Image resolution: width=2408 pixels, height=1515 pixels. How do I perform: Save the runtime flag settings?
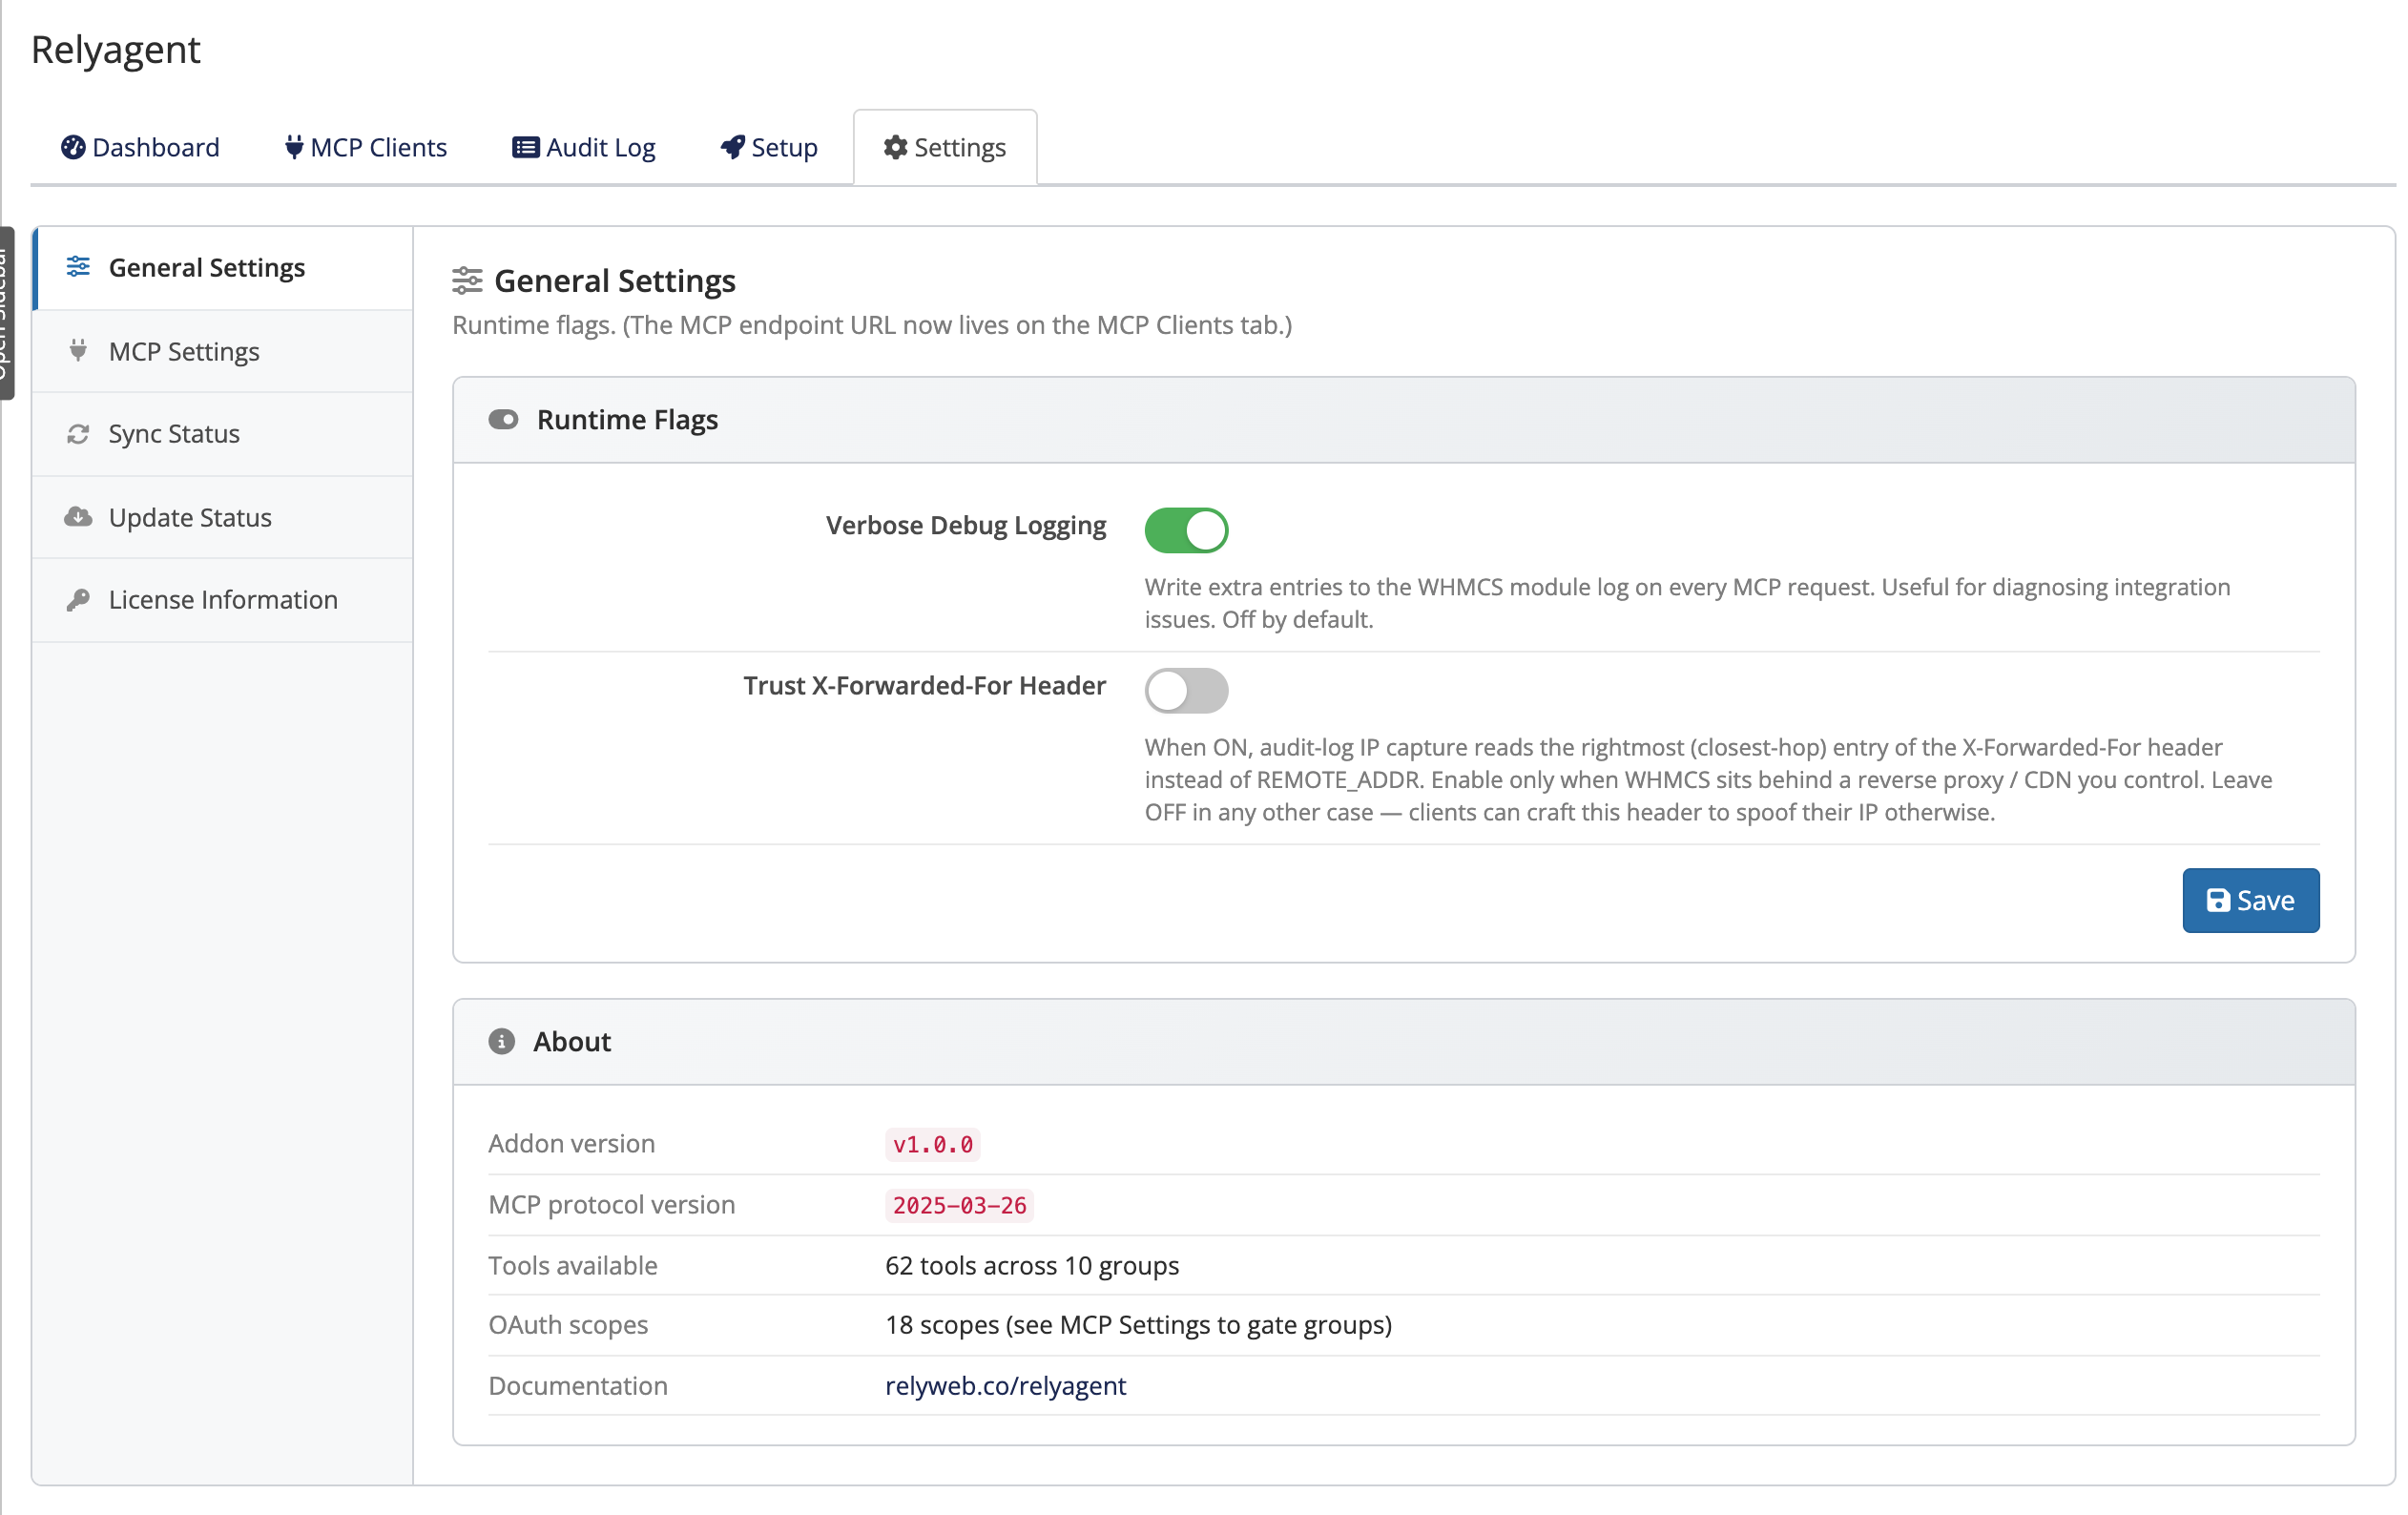[x=2250, y=900]
